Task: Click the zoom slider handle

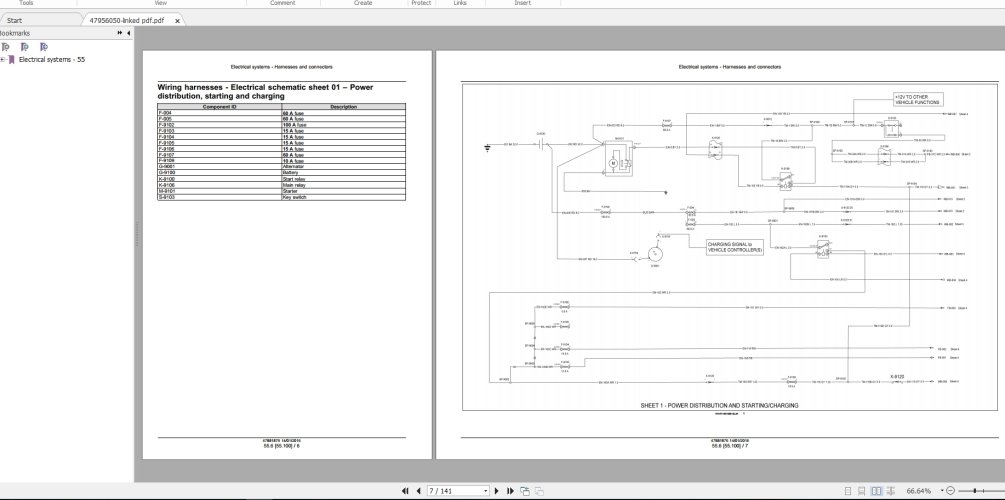Action: click(x=975, y=491)
